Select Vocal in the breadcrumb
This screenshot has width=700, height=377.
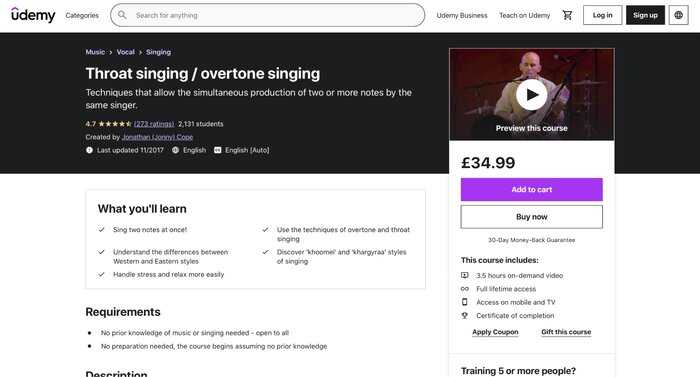click(x=125, y=52)
